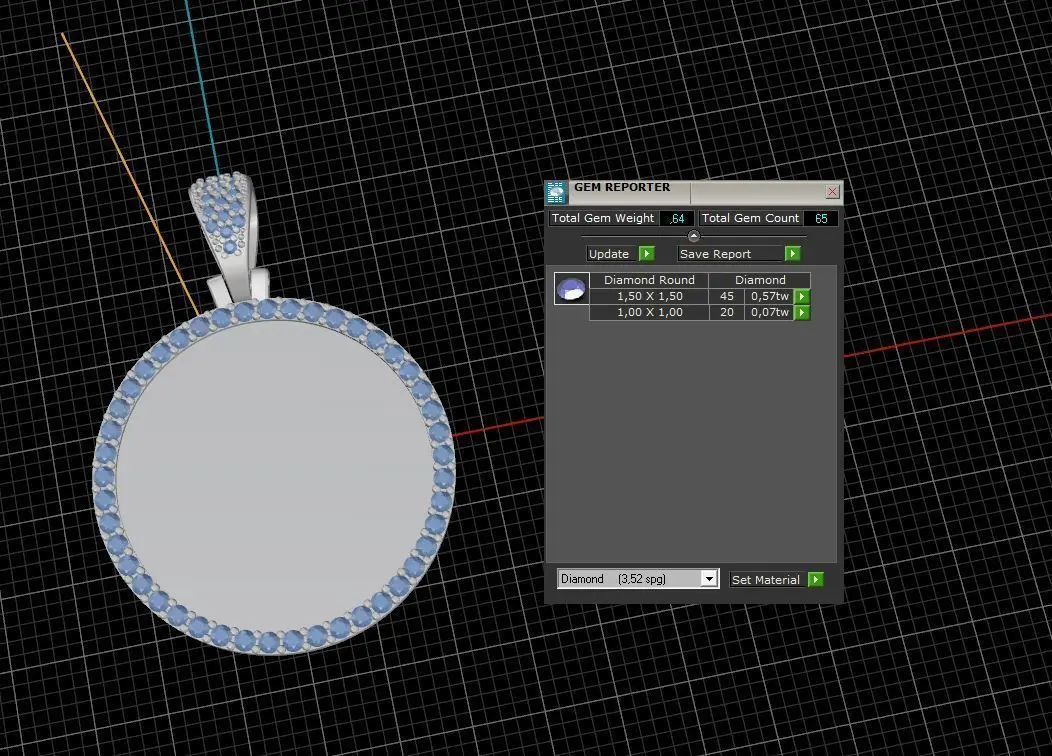
Task: Click the Total Gem Weight value ,64
Action: coord(677,218)
